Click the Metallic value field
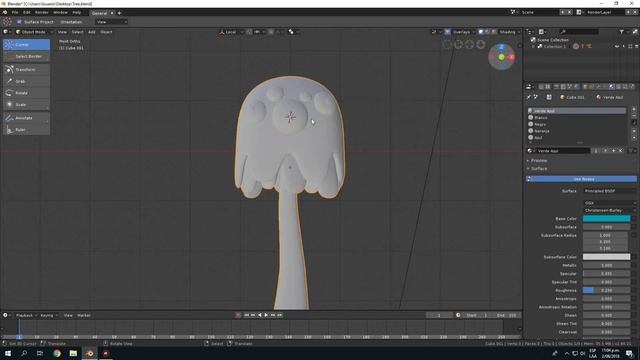The width and height of the screenshot is (640, 360). coord(607,266)
